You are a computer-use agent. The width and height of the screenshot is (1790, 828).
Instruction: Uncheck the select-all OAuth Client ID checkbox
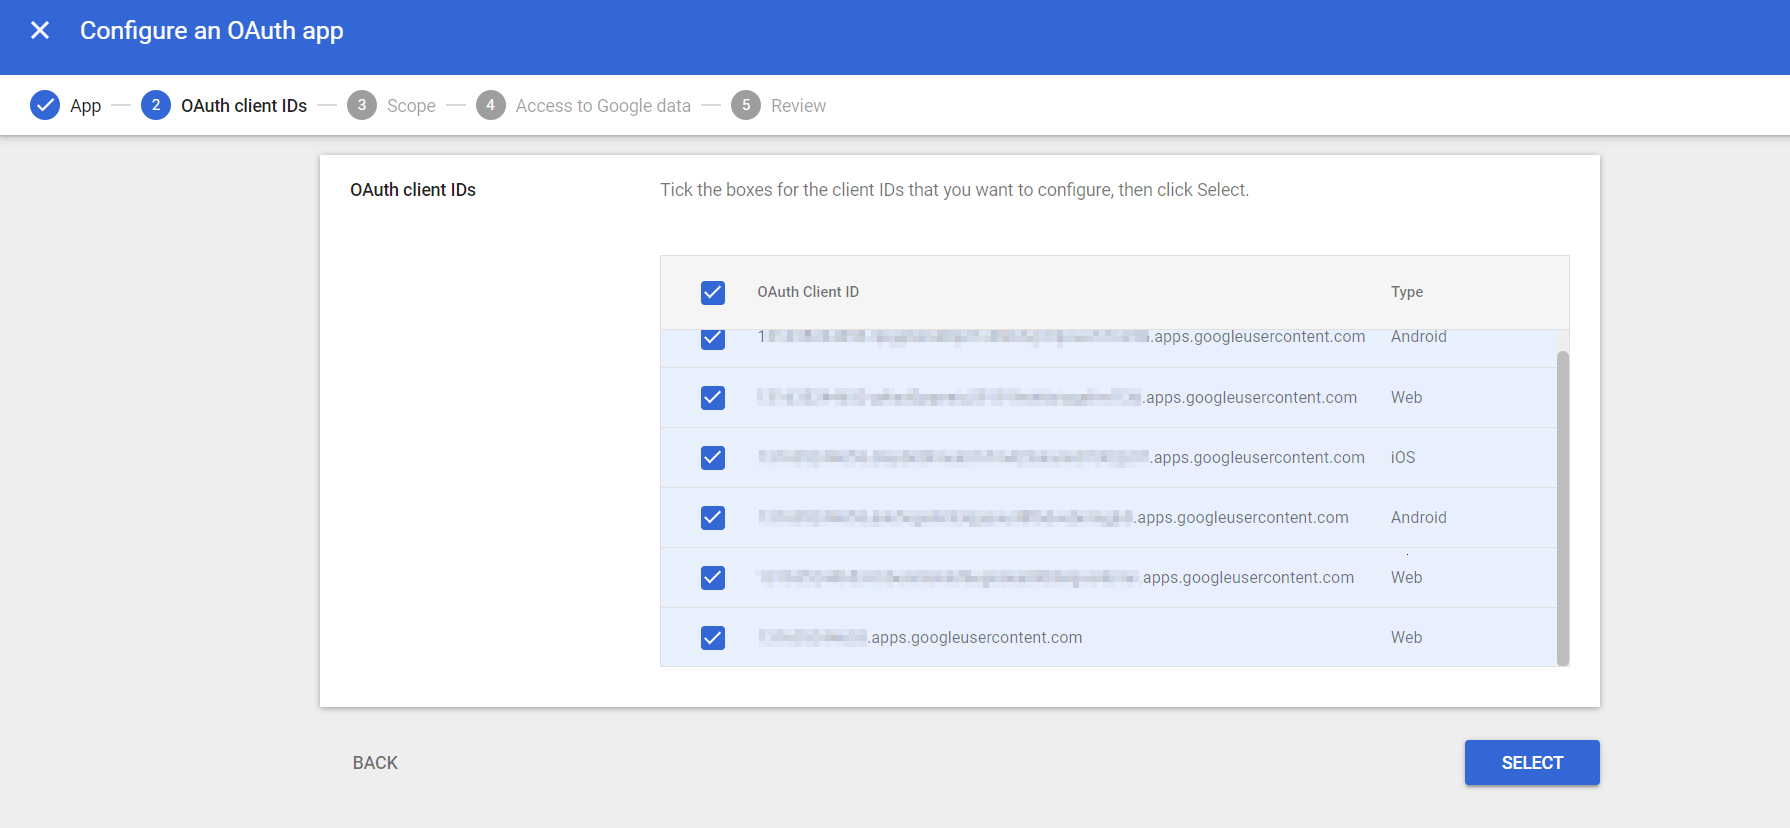pos(713,292)
